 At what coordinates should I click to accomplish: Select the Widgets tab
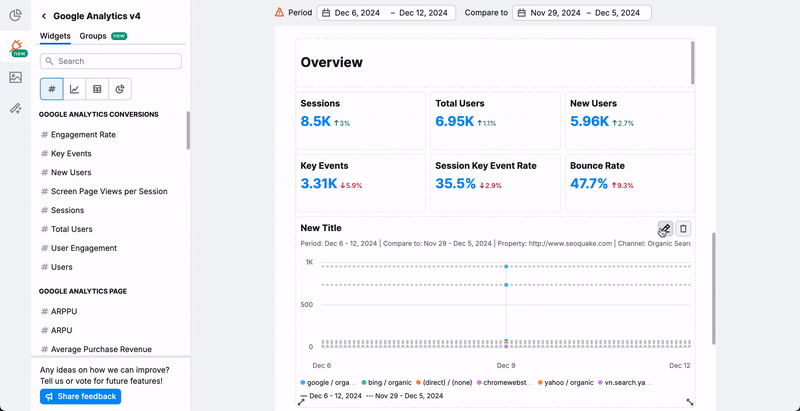(x=55, y=35)
